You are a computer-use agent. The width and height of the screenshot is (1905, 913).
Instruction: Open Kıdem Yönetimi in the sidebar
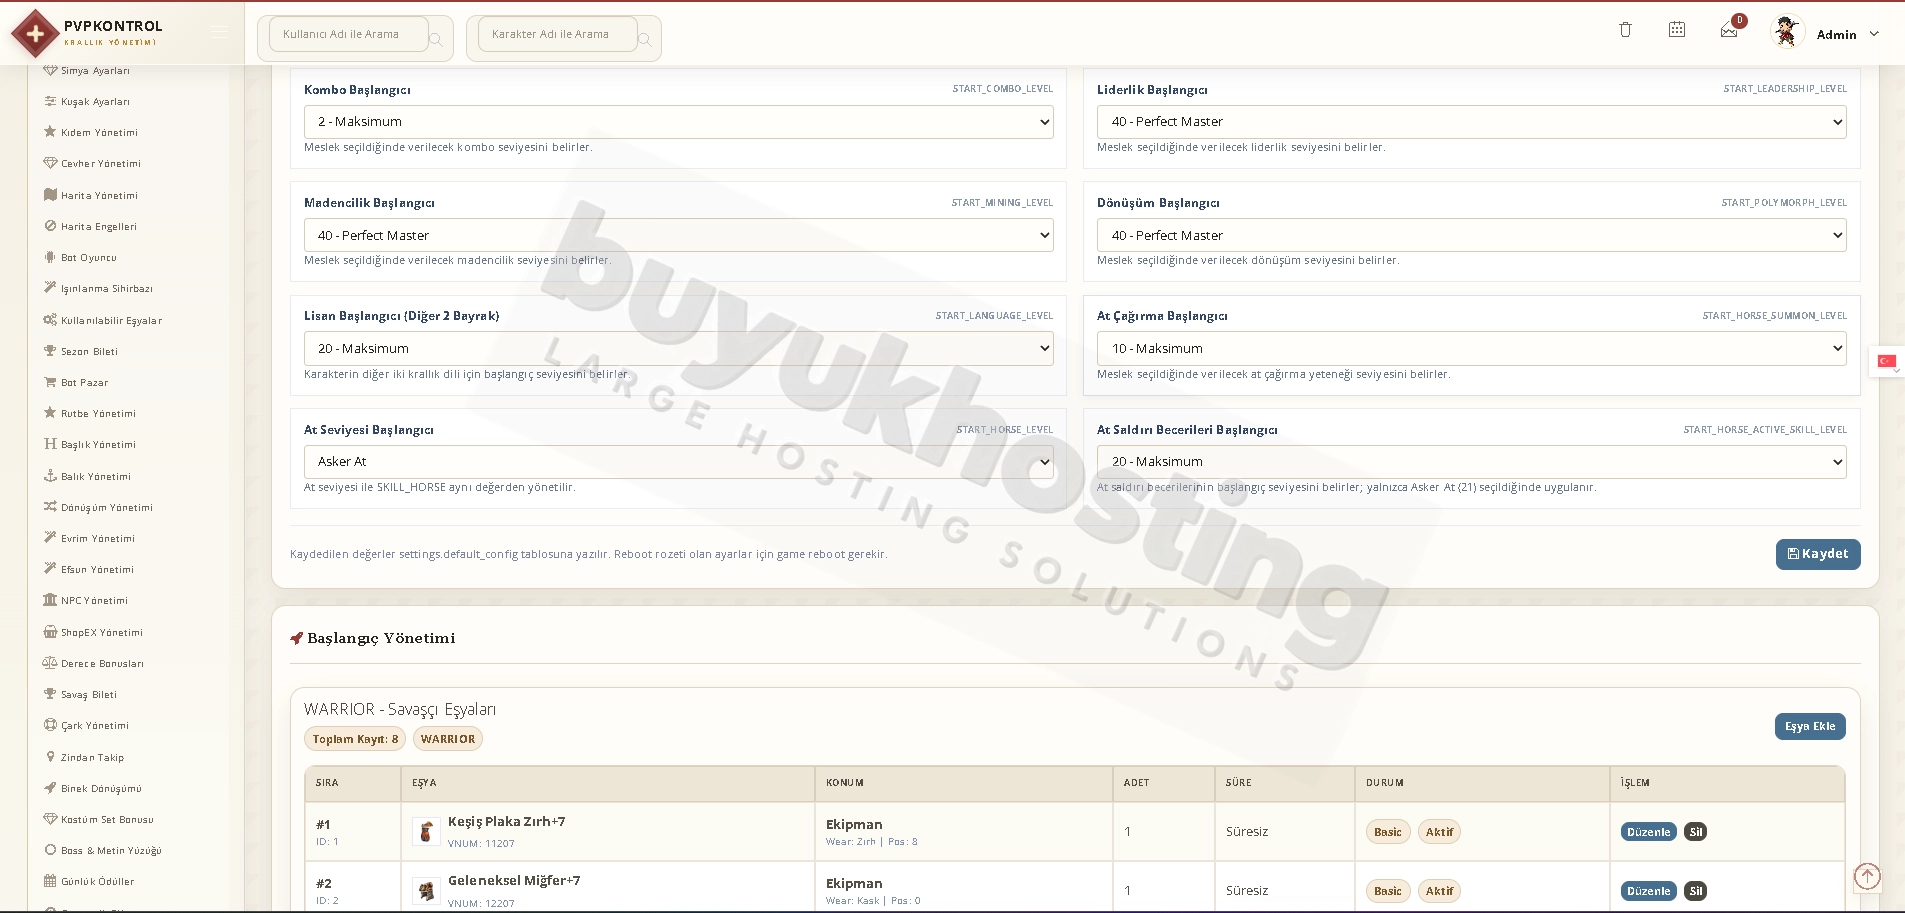click(99, 132)
